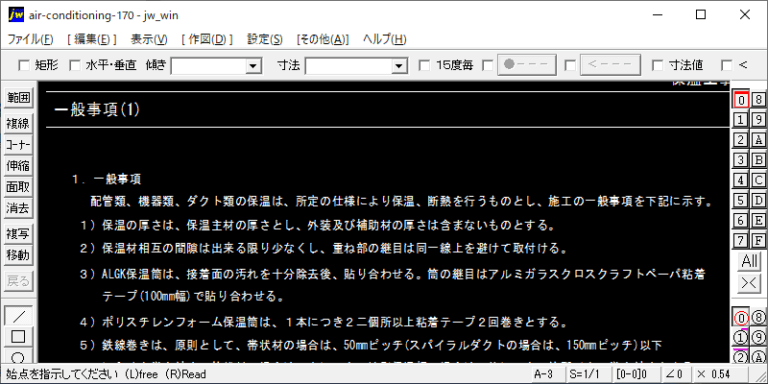Open the [その他(A)] menu
The width and height of the screenshot is (768, 384).
click(x=323, y=39)
